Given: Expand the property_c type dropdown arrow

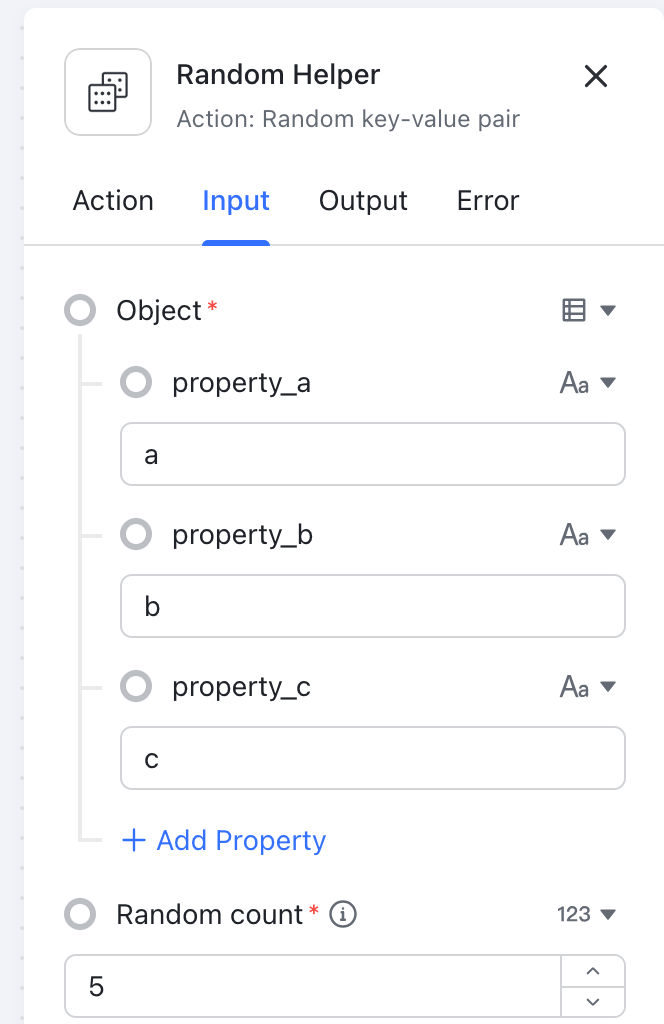Looking at the screenshot, I should [x=608, y=687].
